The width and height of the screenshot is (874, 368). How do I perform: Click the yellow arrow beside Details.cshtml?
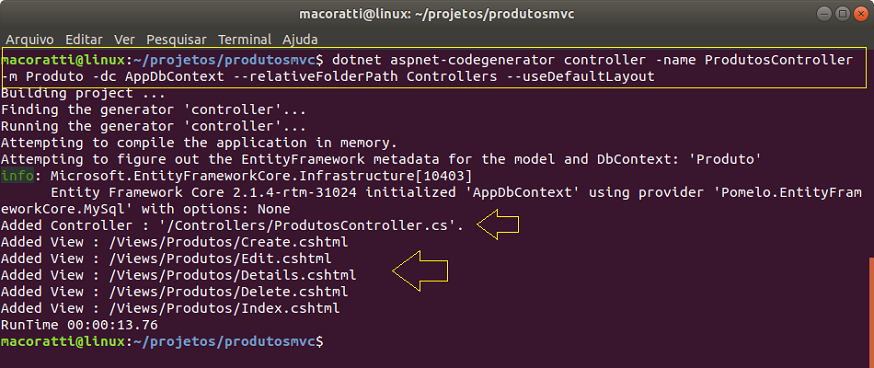(x=420, y=271)
